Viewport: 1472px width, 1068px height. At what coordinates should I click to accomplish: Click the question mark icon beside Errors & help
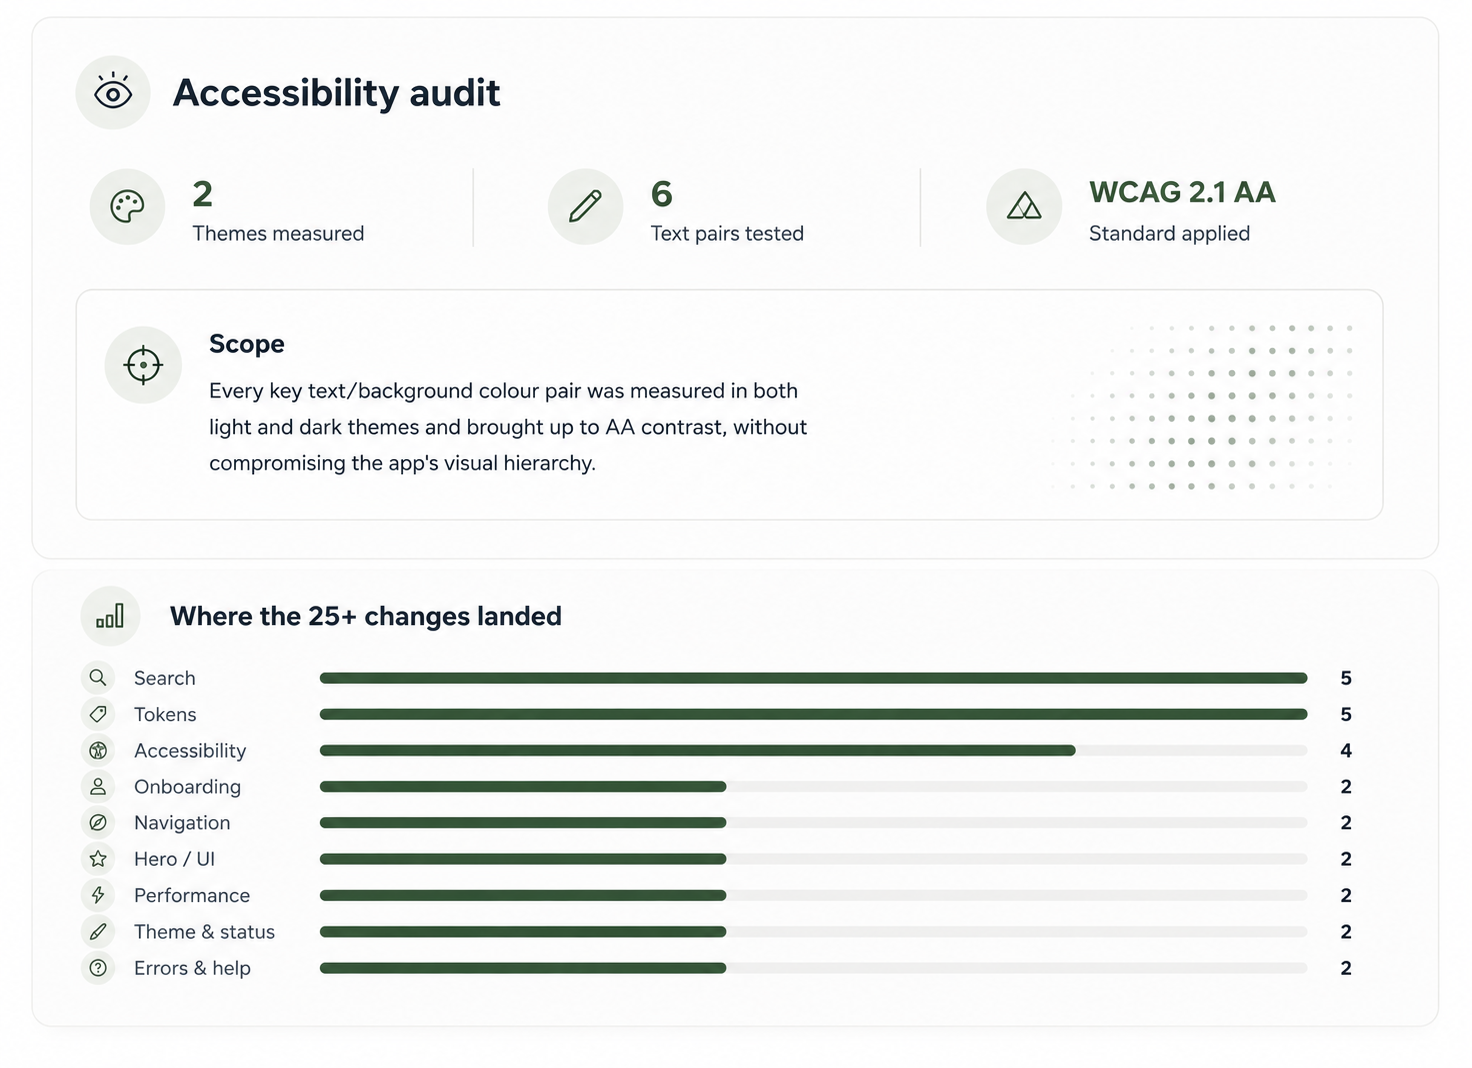coord(98,968)
